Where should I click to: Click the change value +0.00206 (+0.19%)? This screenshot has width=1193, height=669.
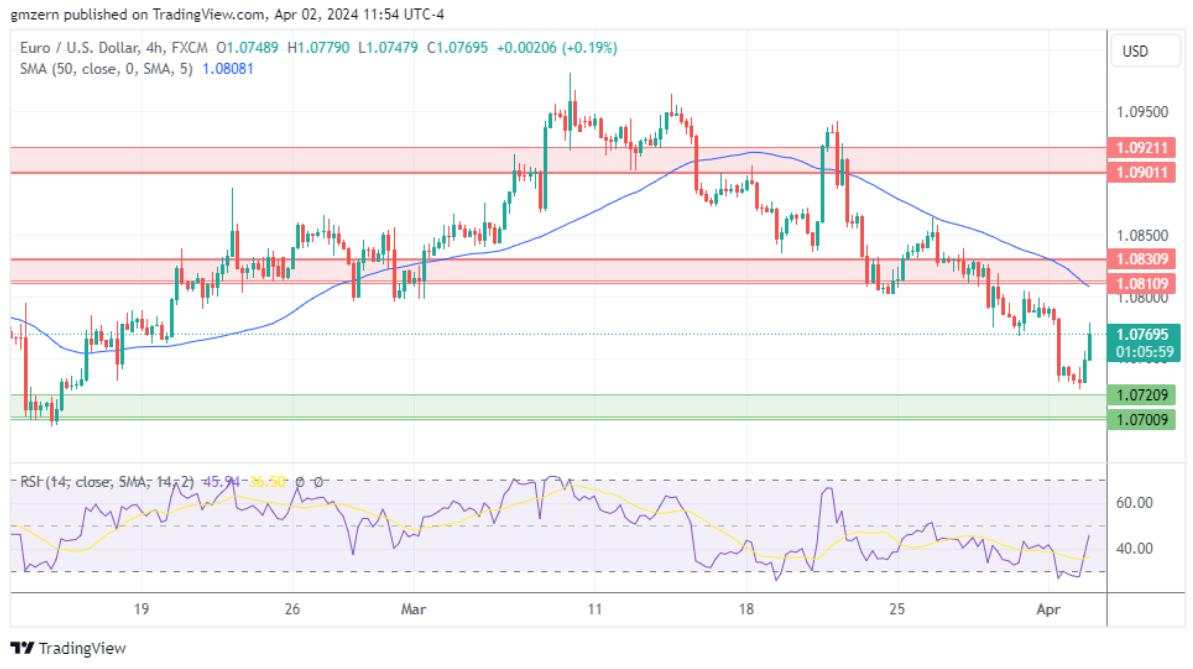click(557, 48)
